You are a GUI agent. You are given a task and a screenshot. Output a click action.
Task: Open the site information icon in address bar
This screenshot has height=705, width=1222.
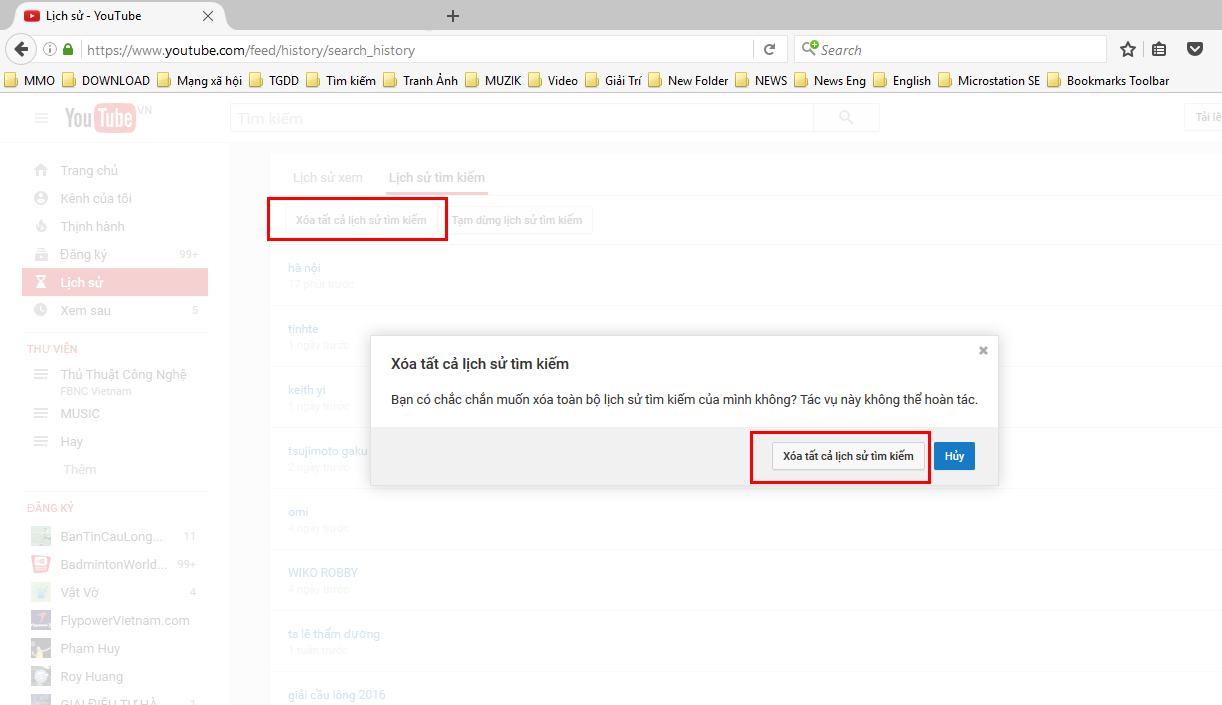pos(50,49)
